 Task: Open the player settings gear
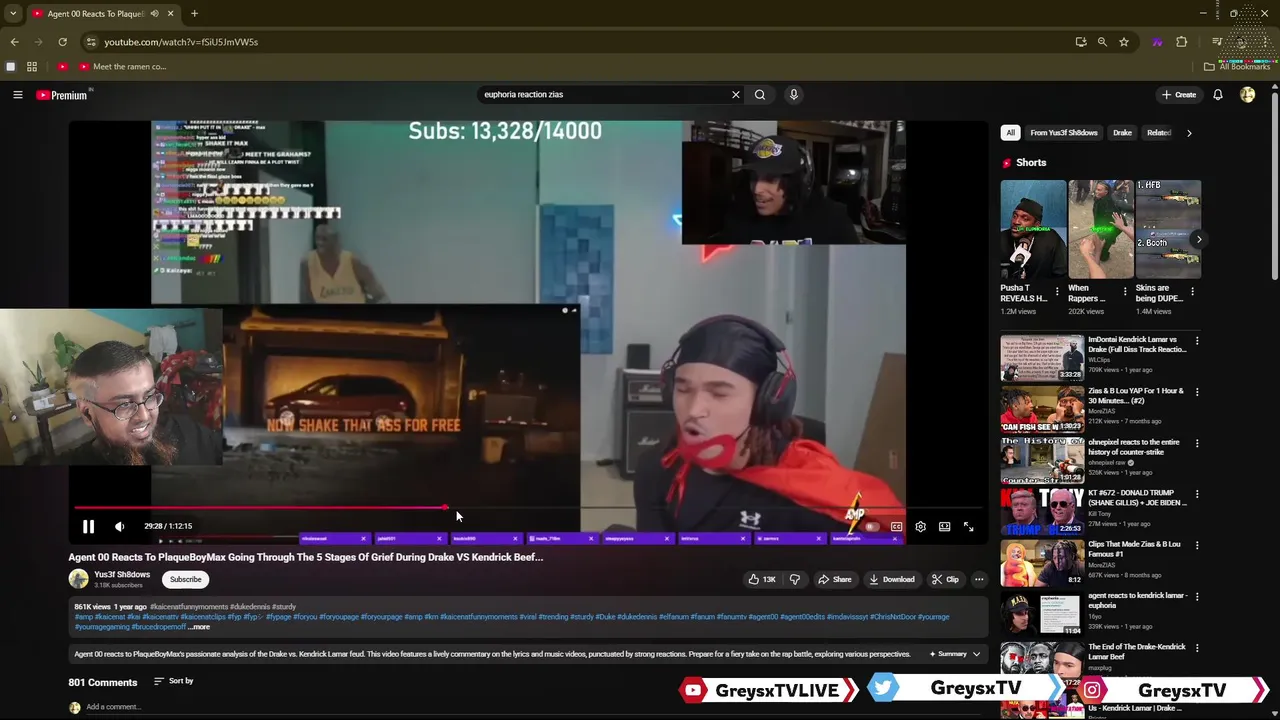coord(920,526)
